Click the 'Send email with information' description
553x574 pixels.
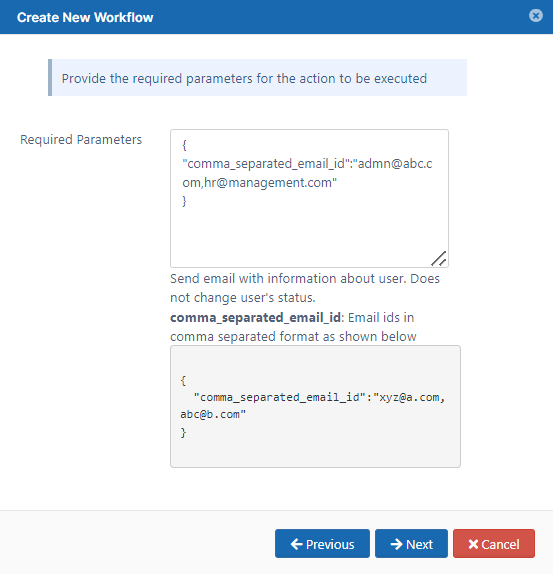305,288
